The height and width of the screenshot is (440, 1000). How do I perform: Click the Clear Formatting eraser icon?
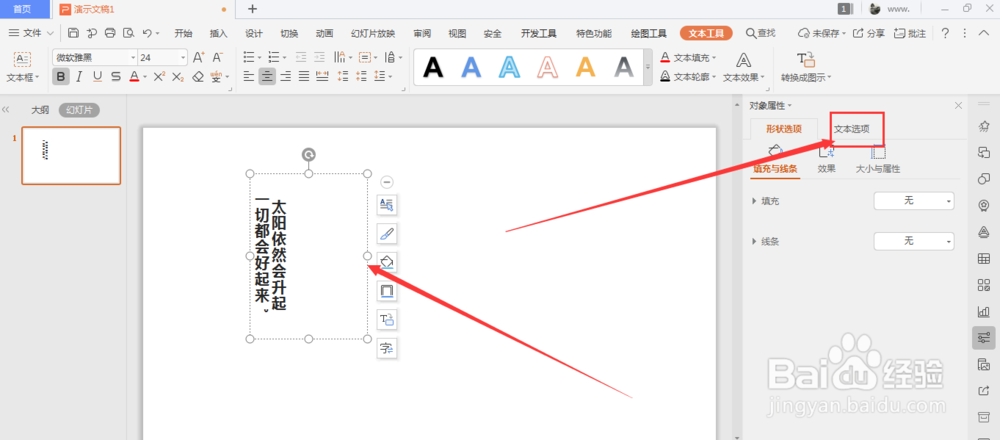point(198,77)
